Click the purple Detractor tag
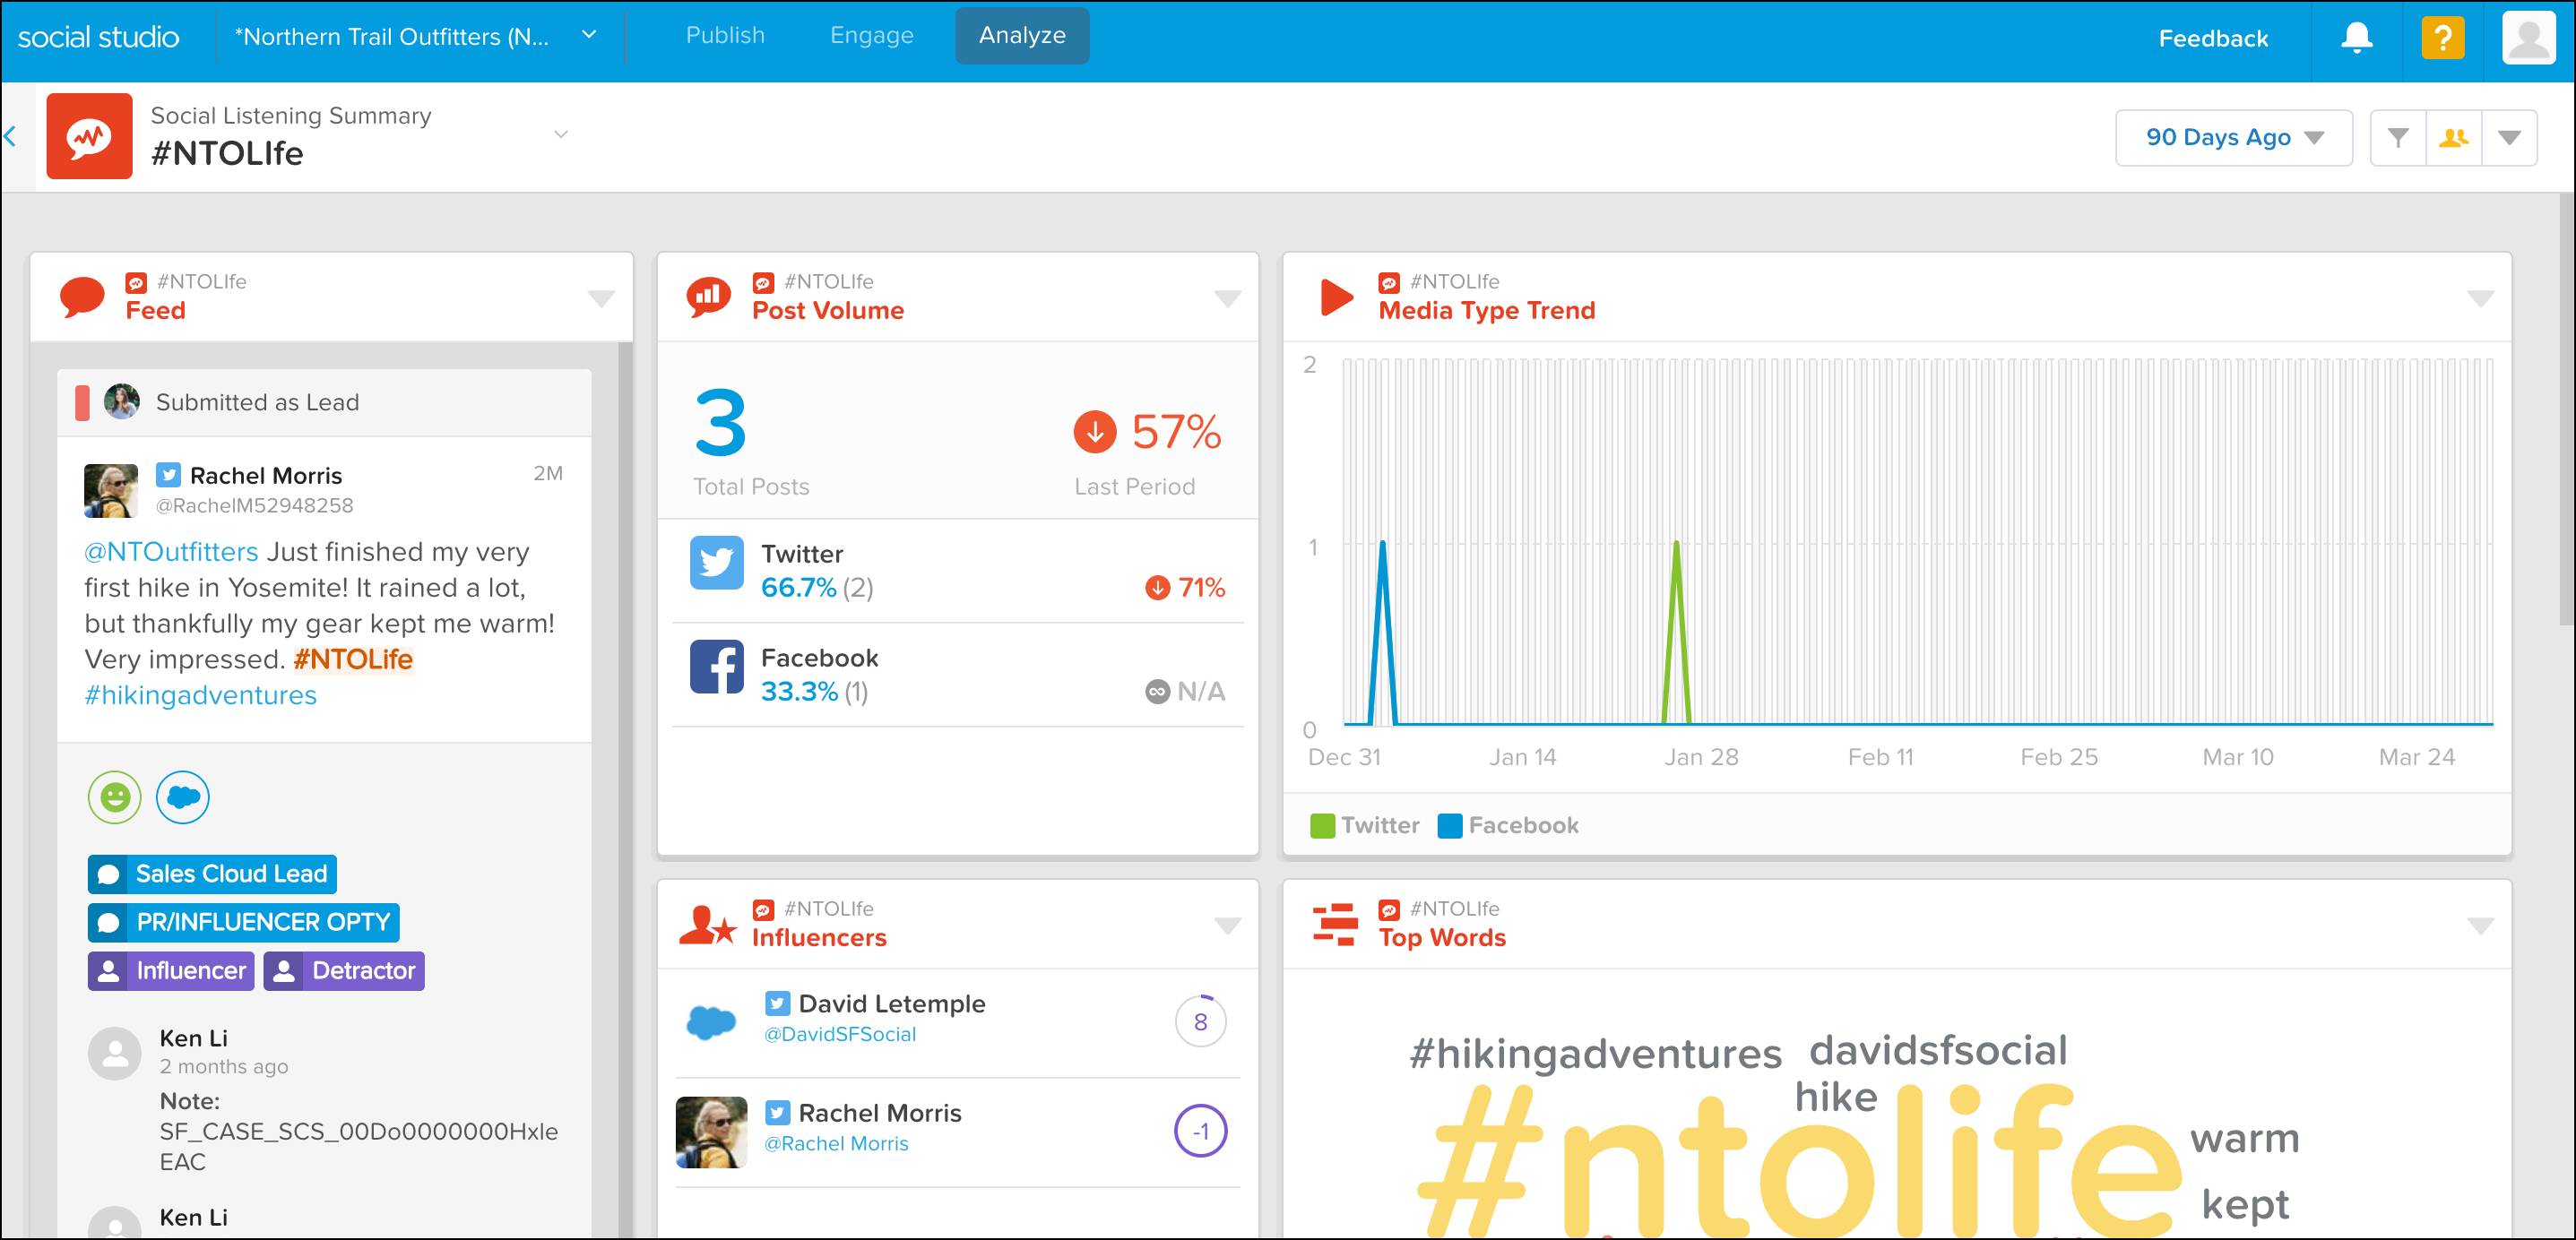This screenshot has width=2576, height=1240. tap(344, 971)
